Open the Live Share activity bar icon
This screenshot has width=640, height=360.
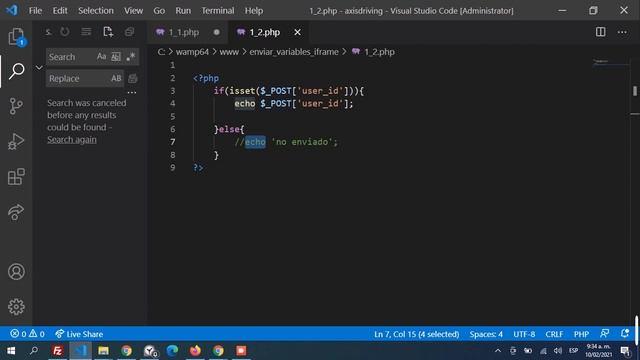point(16,212)
